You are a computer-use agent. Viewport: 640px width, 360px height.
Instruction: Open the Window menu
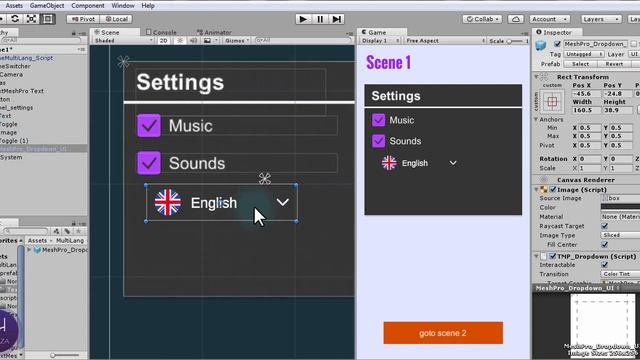click(123, 6)
